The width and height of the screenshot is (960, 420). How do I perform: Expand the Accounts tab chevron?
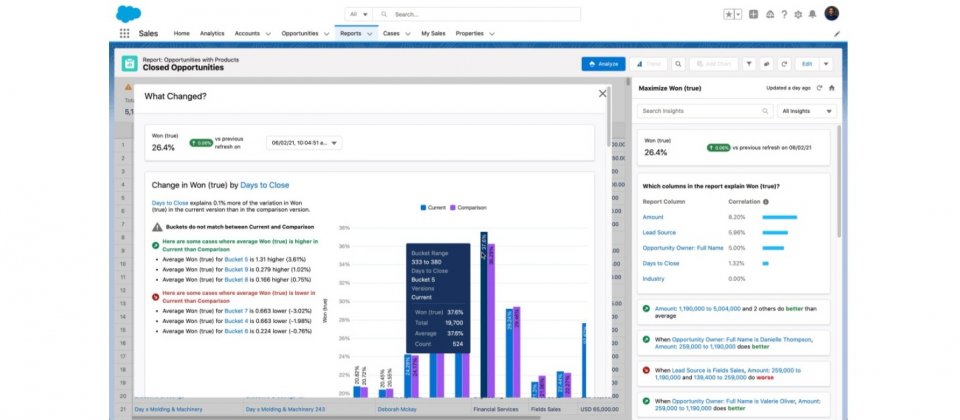pos(268,34)
